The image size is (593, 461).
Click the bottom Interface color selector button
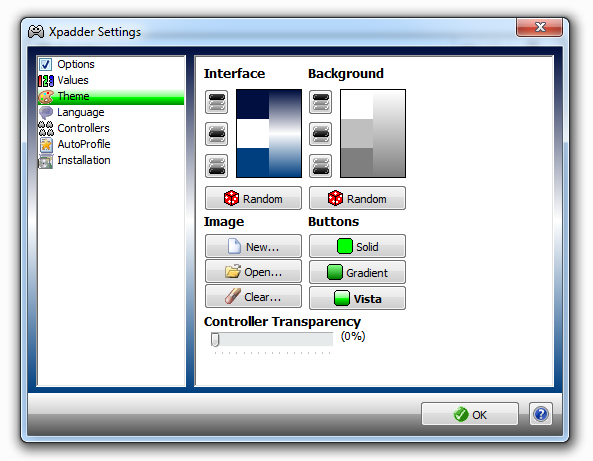click(x=217, y=166)
